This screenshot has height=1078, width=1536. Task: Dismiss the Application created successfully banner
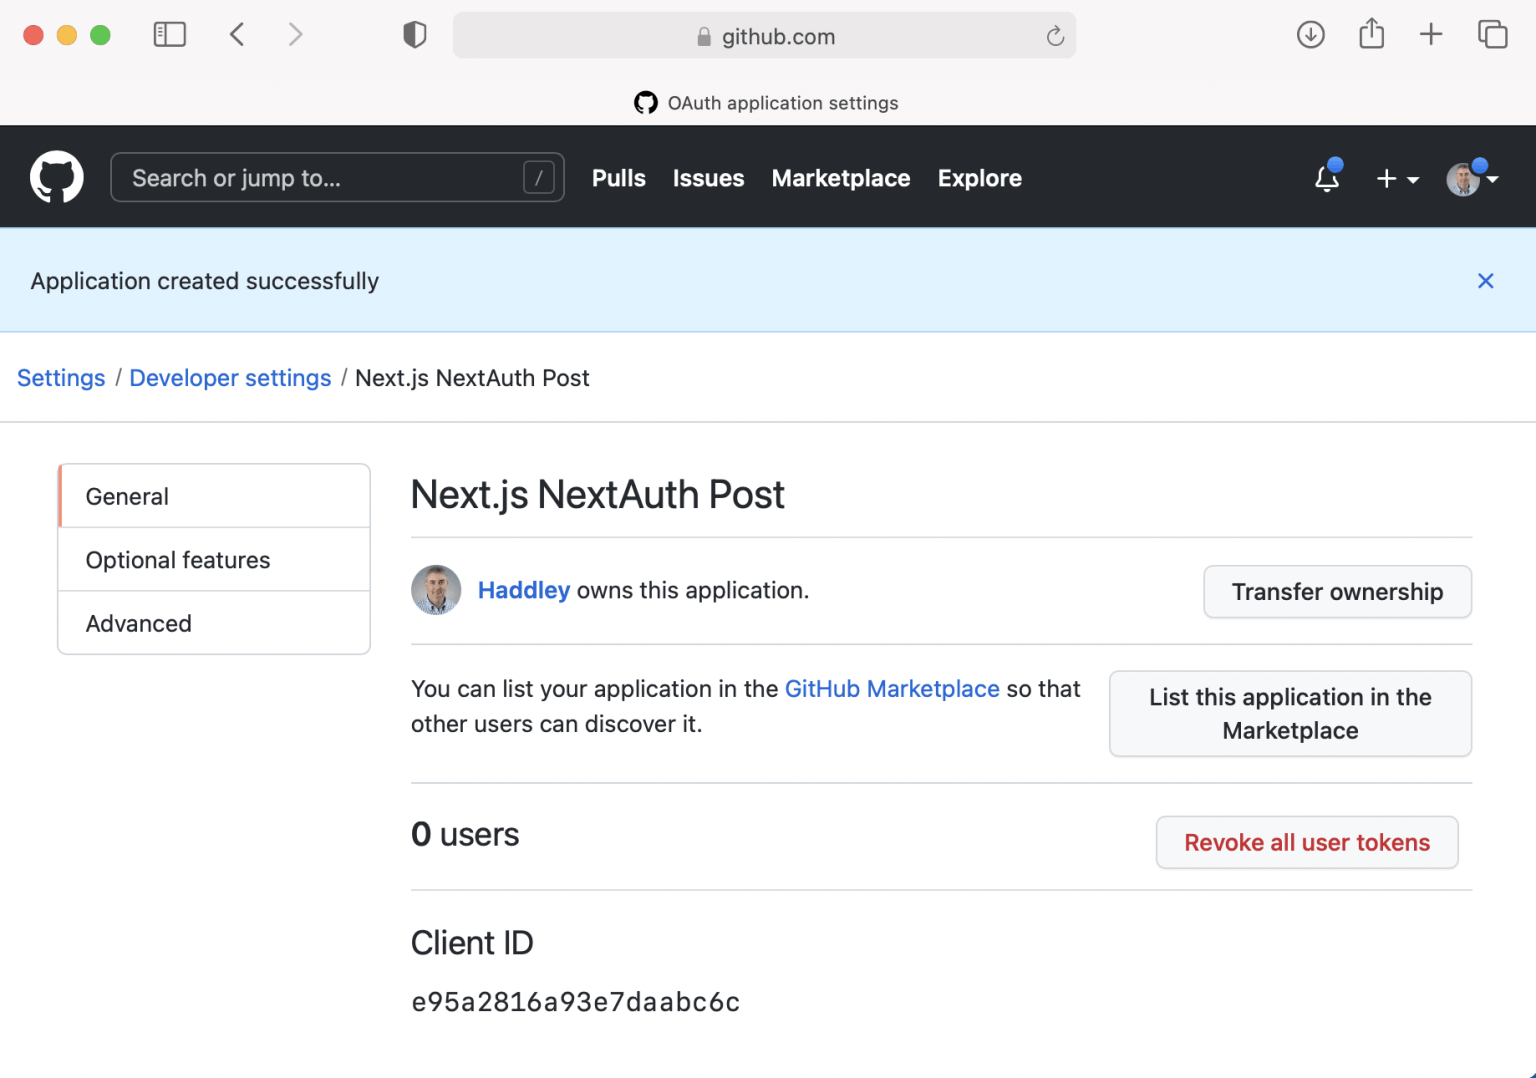click(x=1485, y=281)
